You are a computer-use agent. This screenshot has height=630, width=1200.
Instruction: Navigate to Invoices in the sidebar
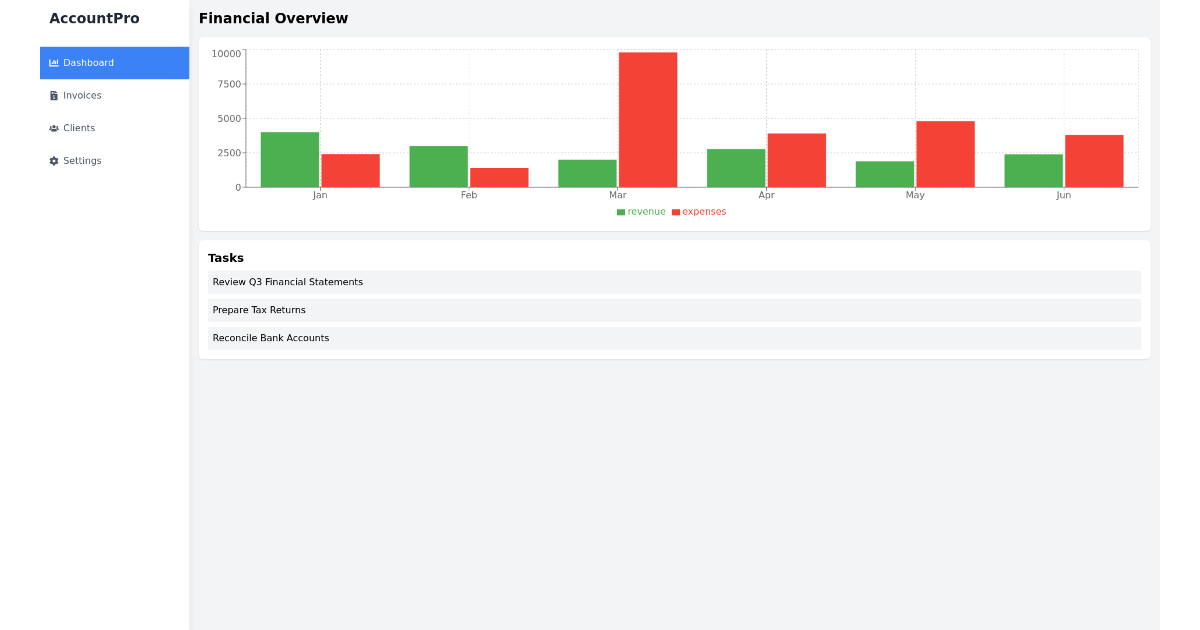[83, 95]
